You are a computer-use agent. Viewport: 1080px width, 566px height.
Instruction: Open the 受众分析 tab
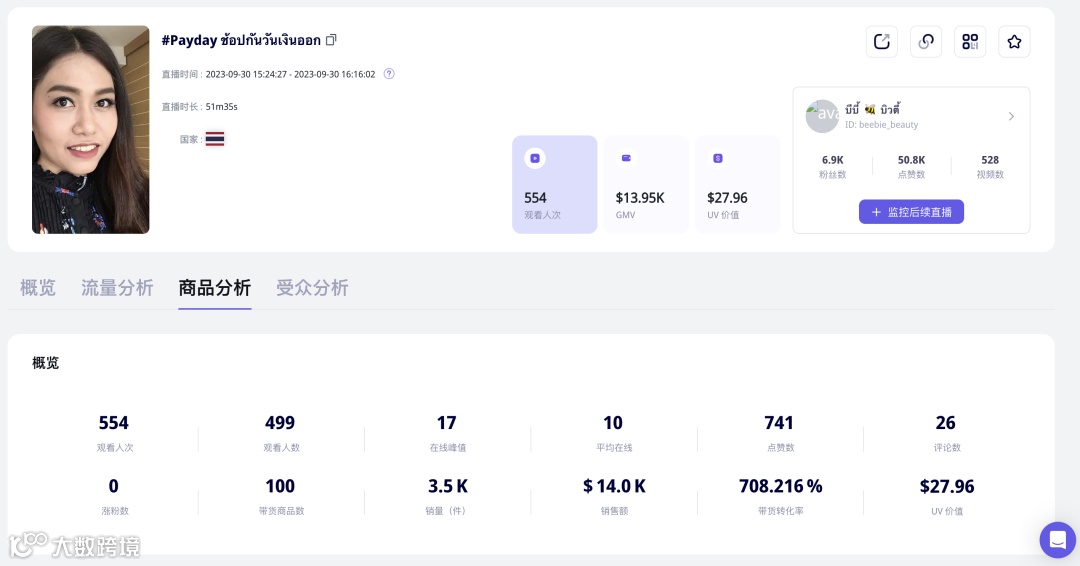coord(312,288)
